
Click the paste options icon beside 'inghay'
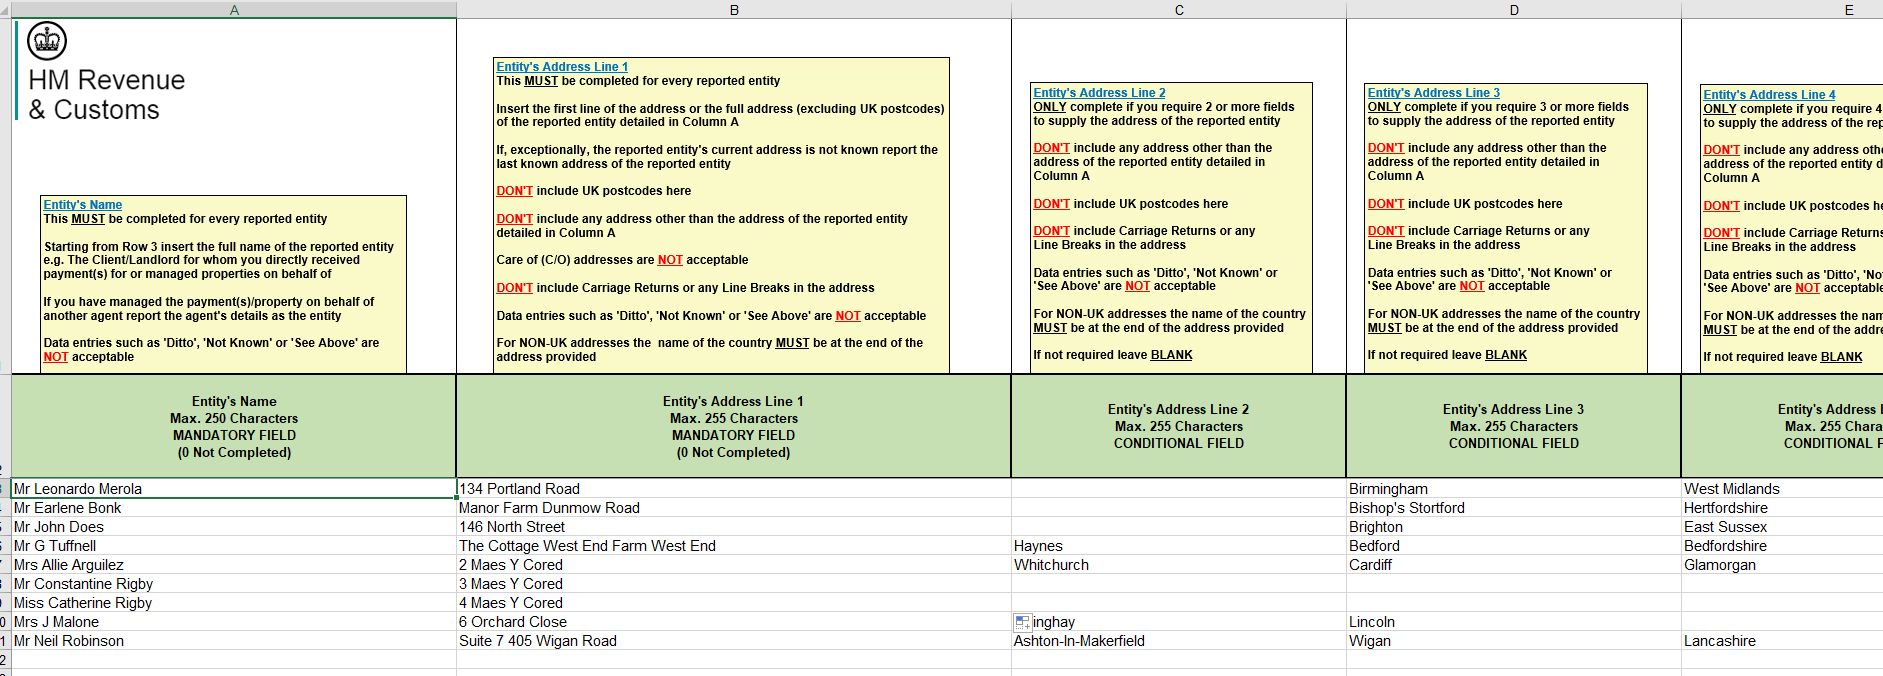click(x=1022, y=622)
